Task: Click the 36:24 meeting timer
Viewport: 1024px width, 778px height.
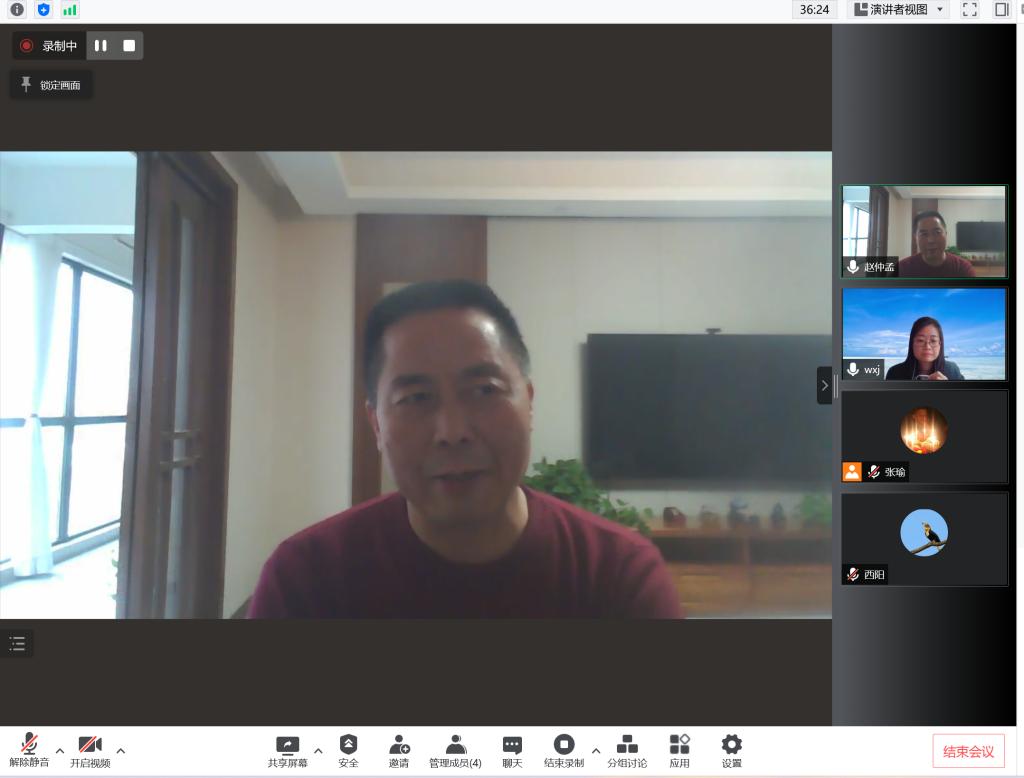Action: (814, 10)
